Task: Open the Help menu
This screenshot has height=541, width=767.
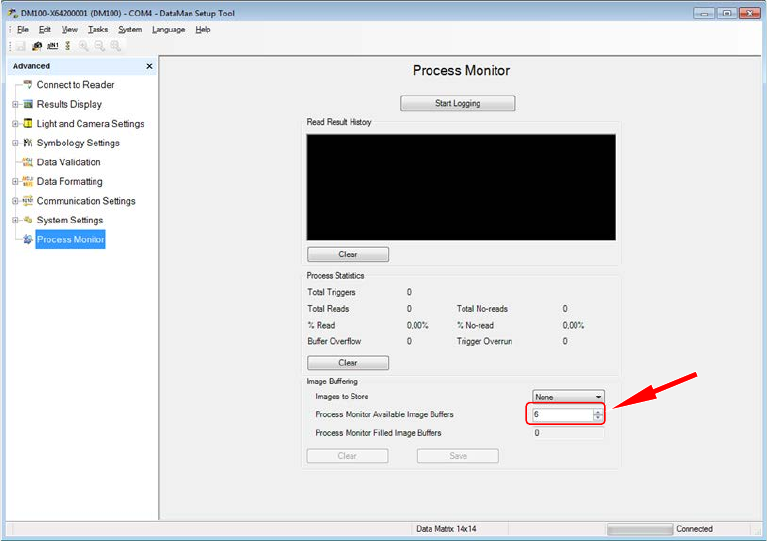Action: [203, 29]
